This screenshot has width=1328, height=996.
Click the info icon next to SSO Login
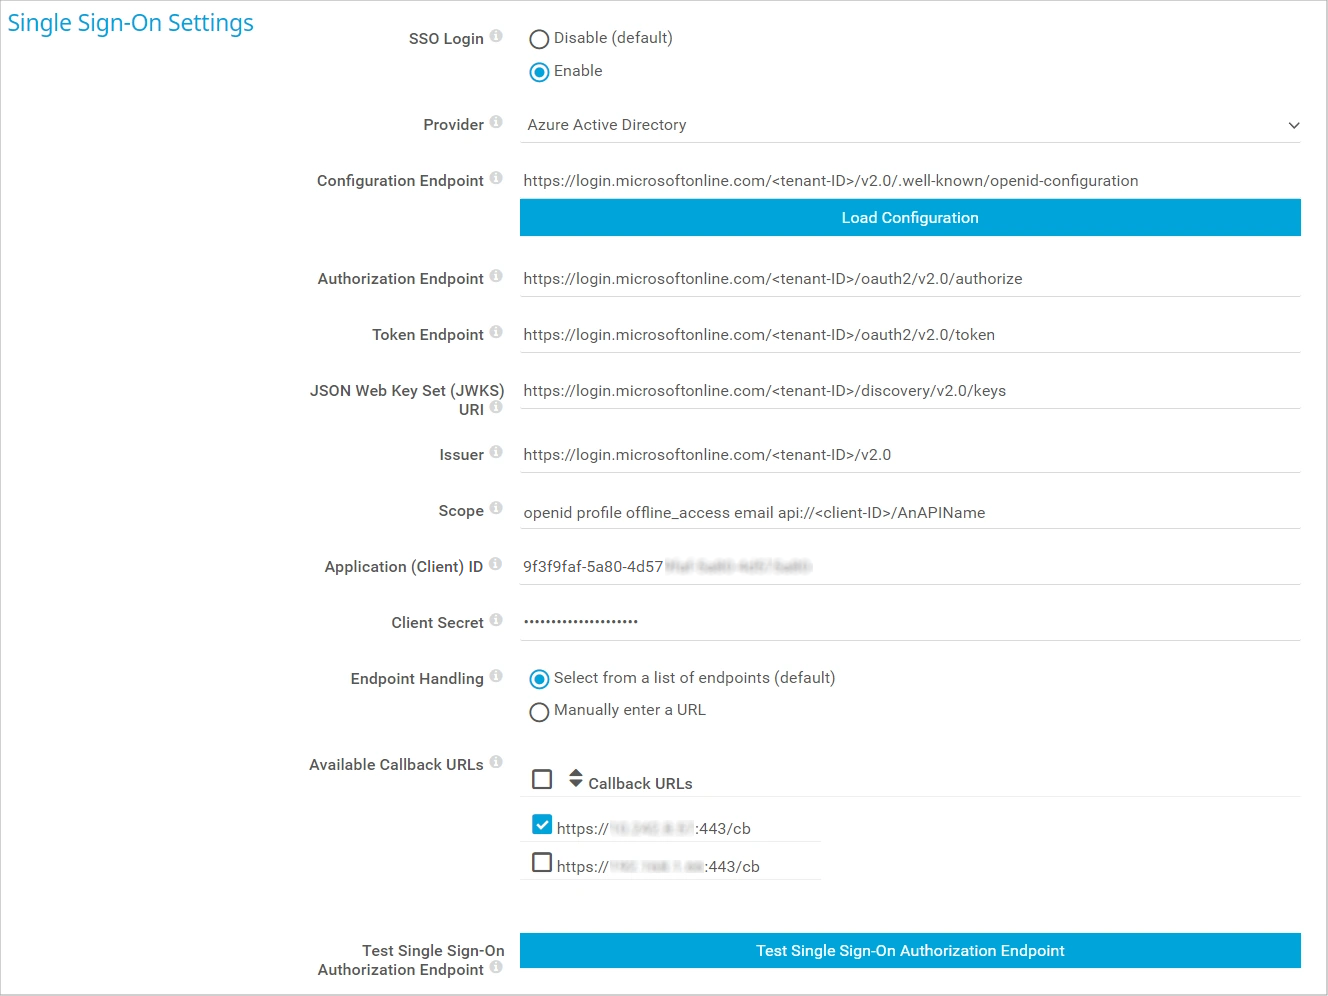496,37
